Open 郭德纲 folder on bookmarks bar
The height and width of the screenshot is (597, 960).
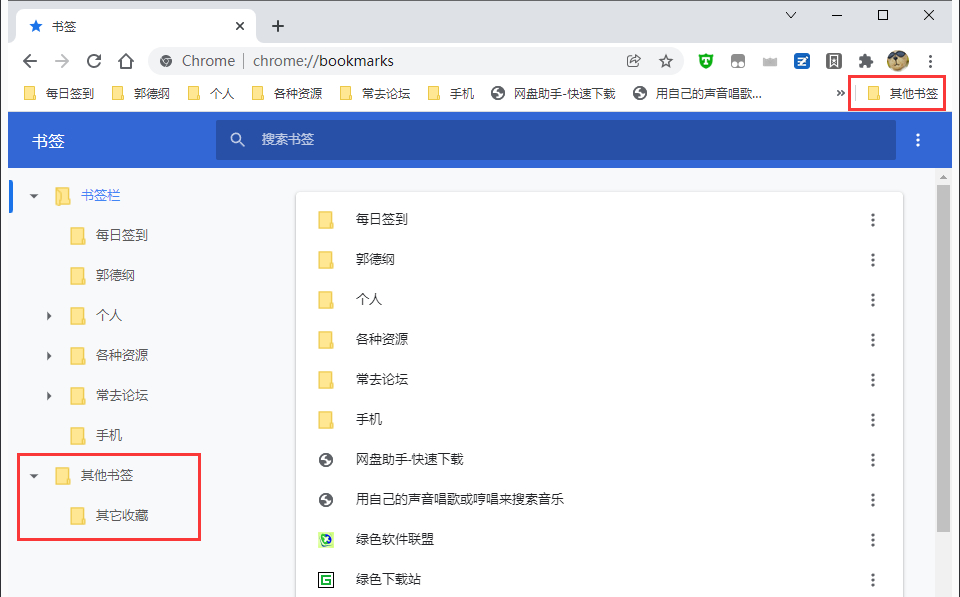point(140,93)
